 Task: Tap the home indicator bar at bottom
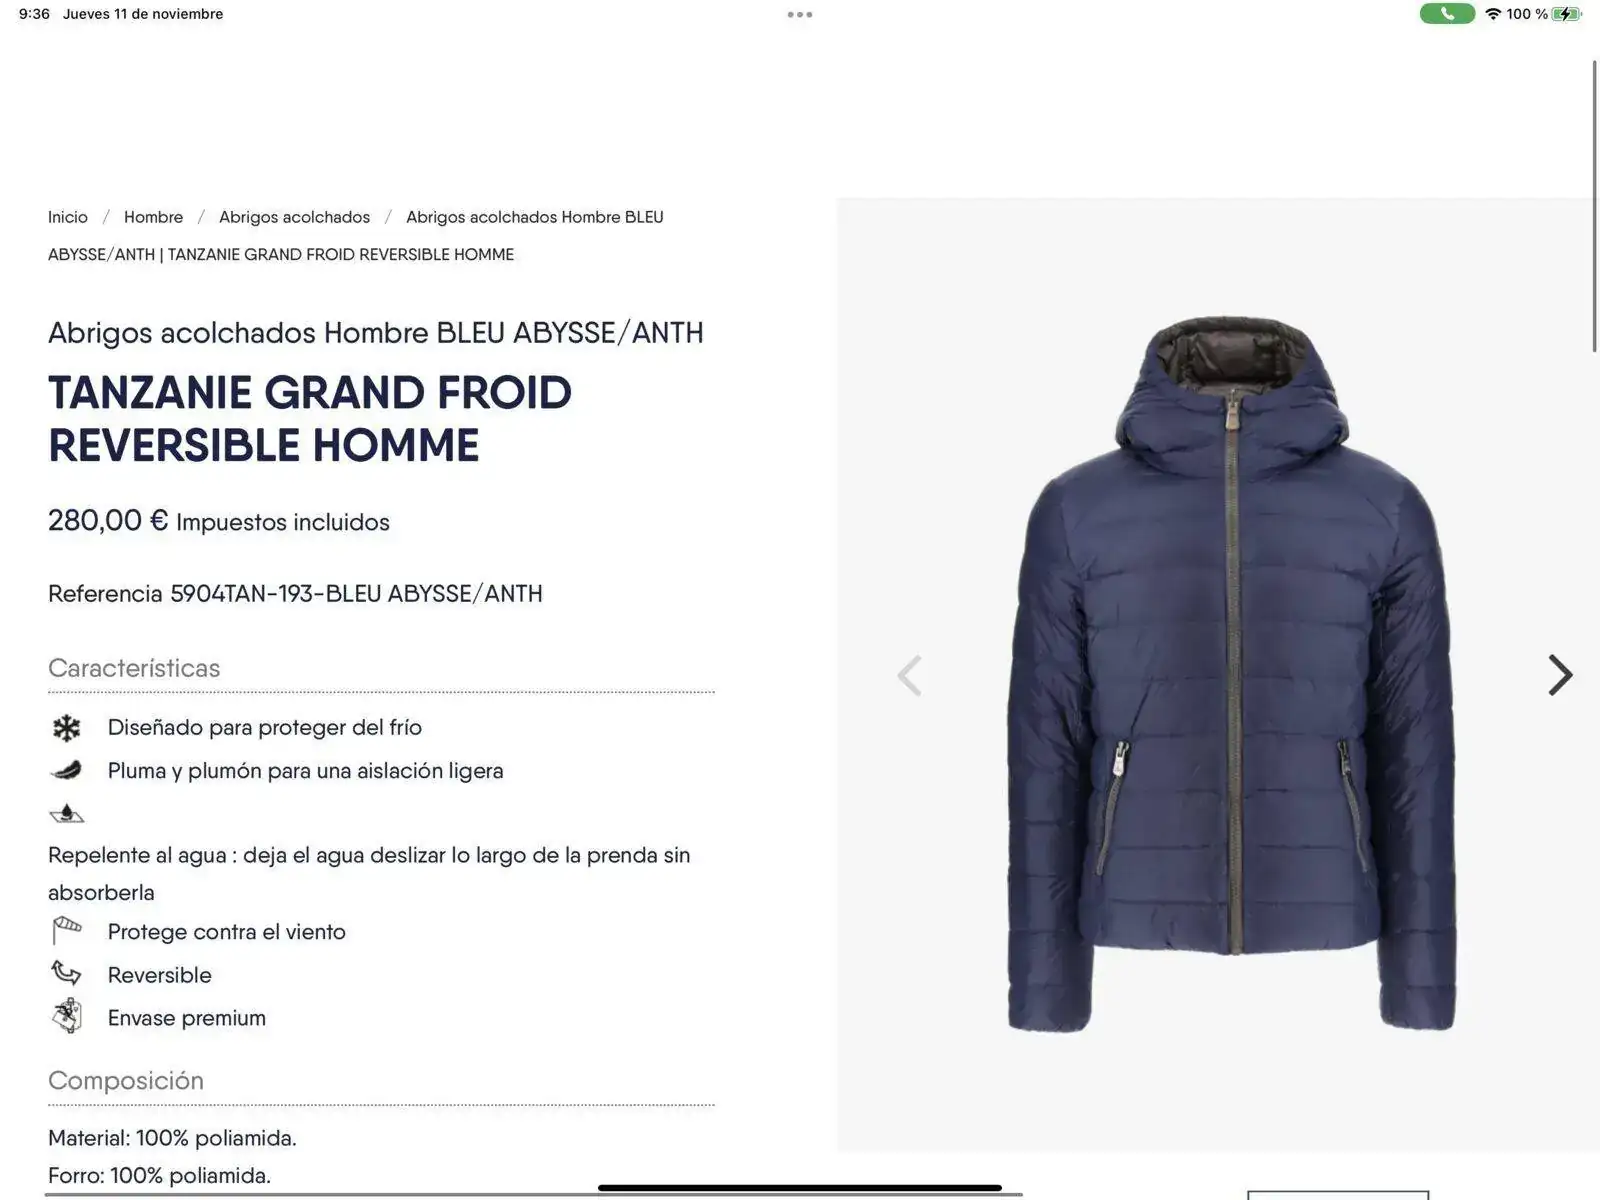pyautogui.click(x=800, y=1188)
